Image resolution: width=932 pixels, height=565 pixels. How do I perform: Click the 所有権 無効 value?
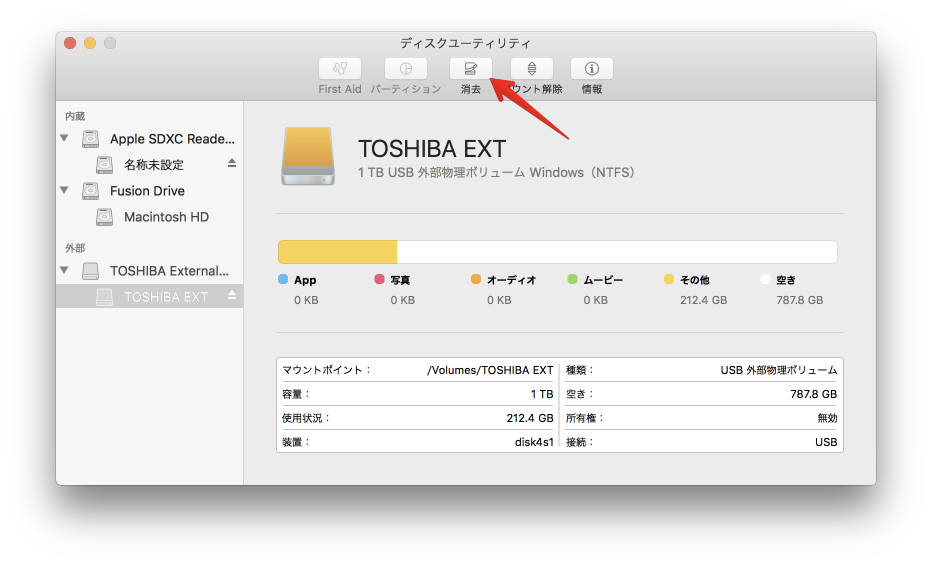827,418
